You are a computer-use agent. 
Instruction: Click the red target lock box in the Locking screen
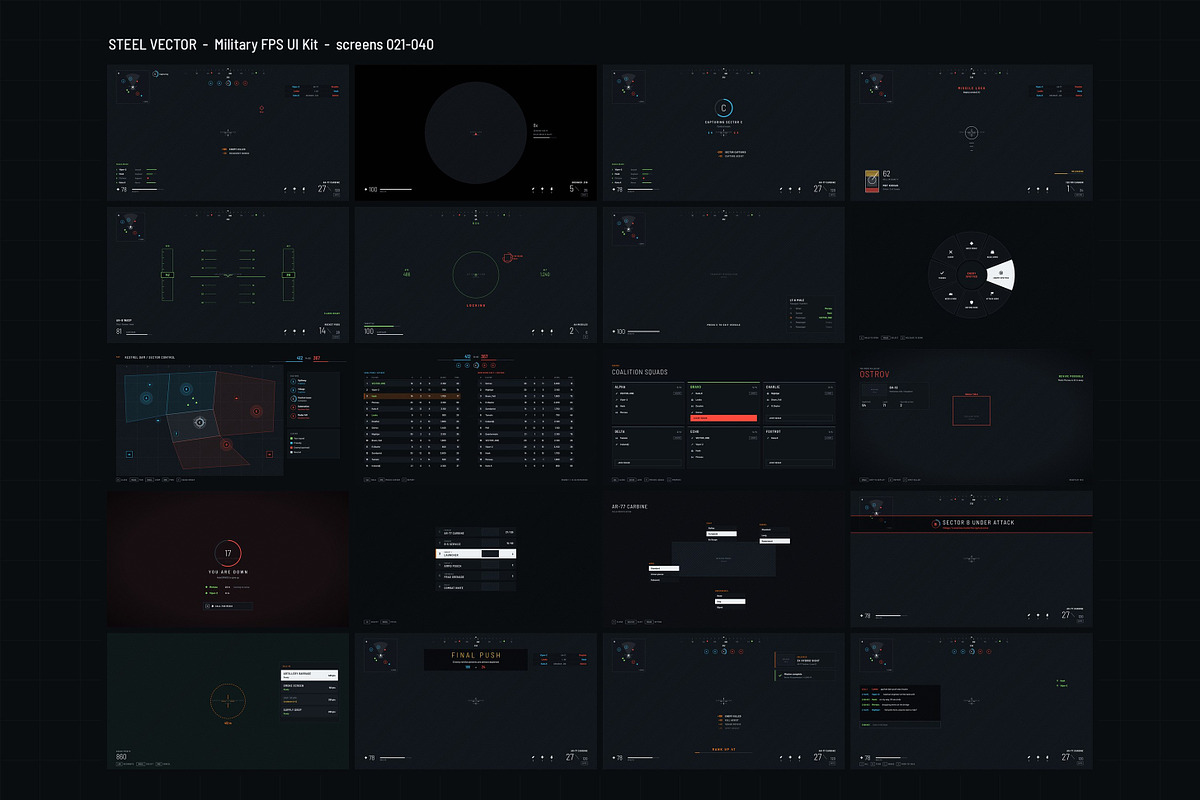click(x=507, y=258)
